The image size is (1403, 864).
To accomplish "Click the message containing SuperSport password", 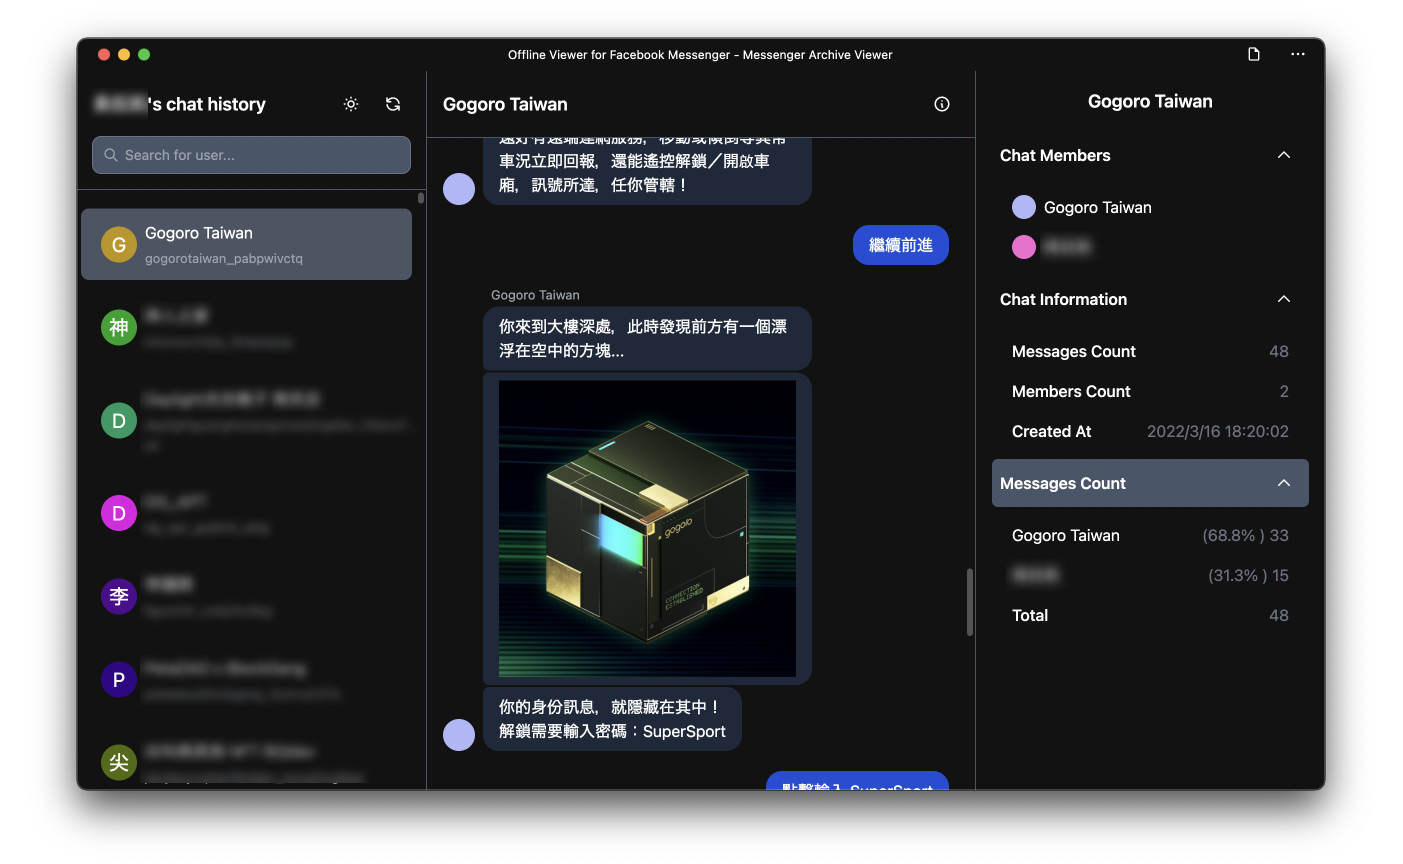I will point(612,719).
